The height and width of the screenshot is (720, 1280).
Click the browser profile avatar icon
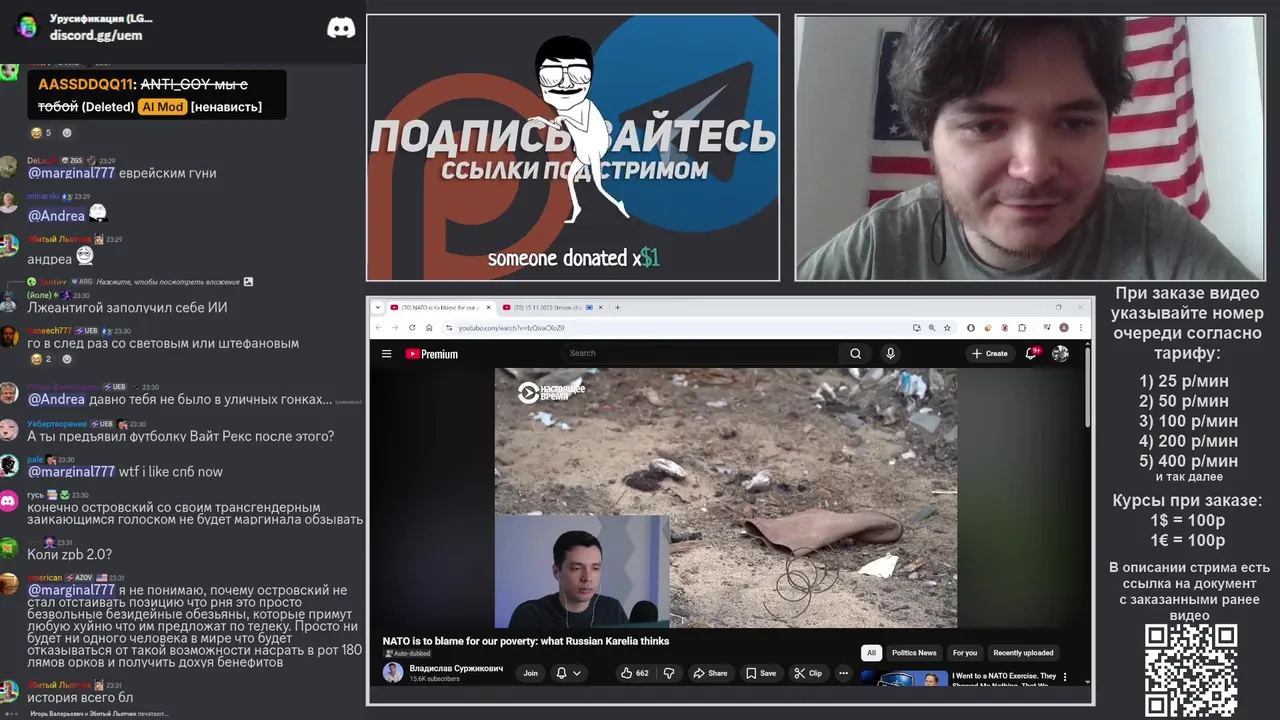pos(1064,327)
